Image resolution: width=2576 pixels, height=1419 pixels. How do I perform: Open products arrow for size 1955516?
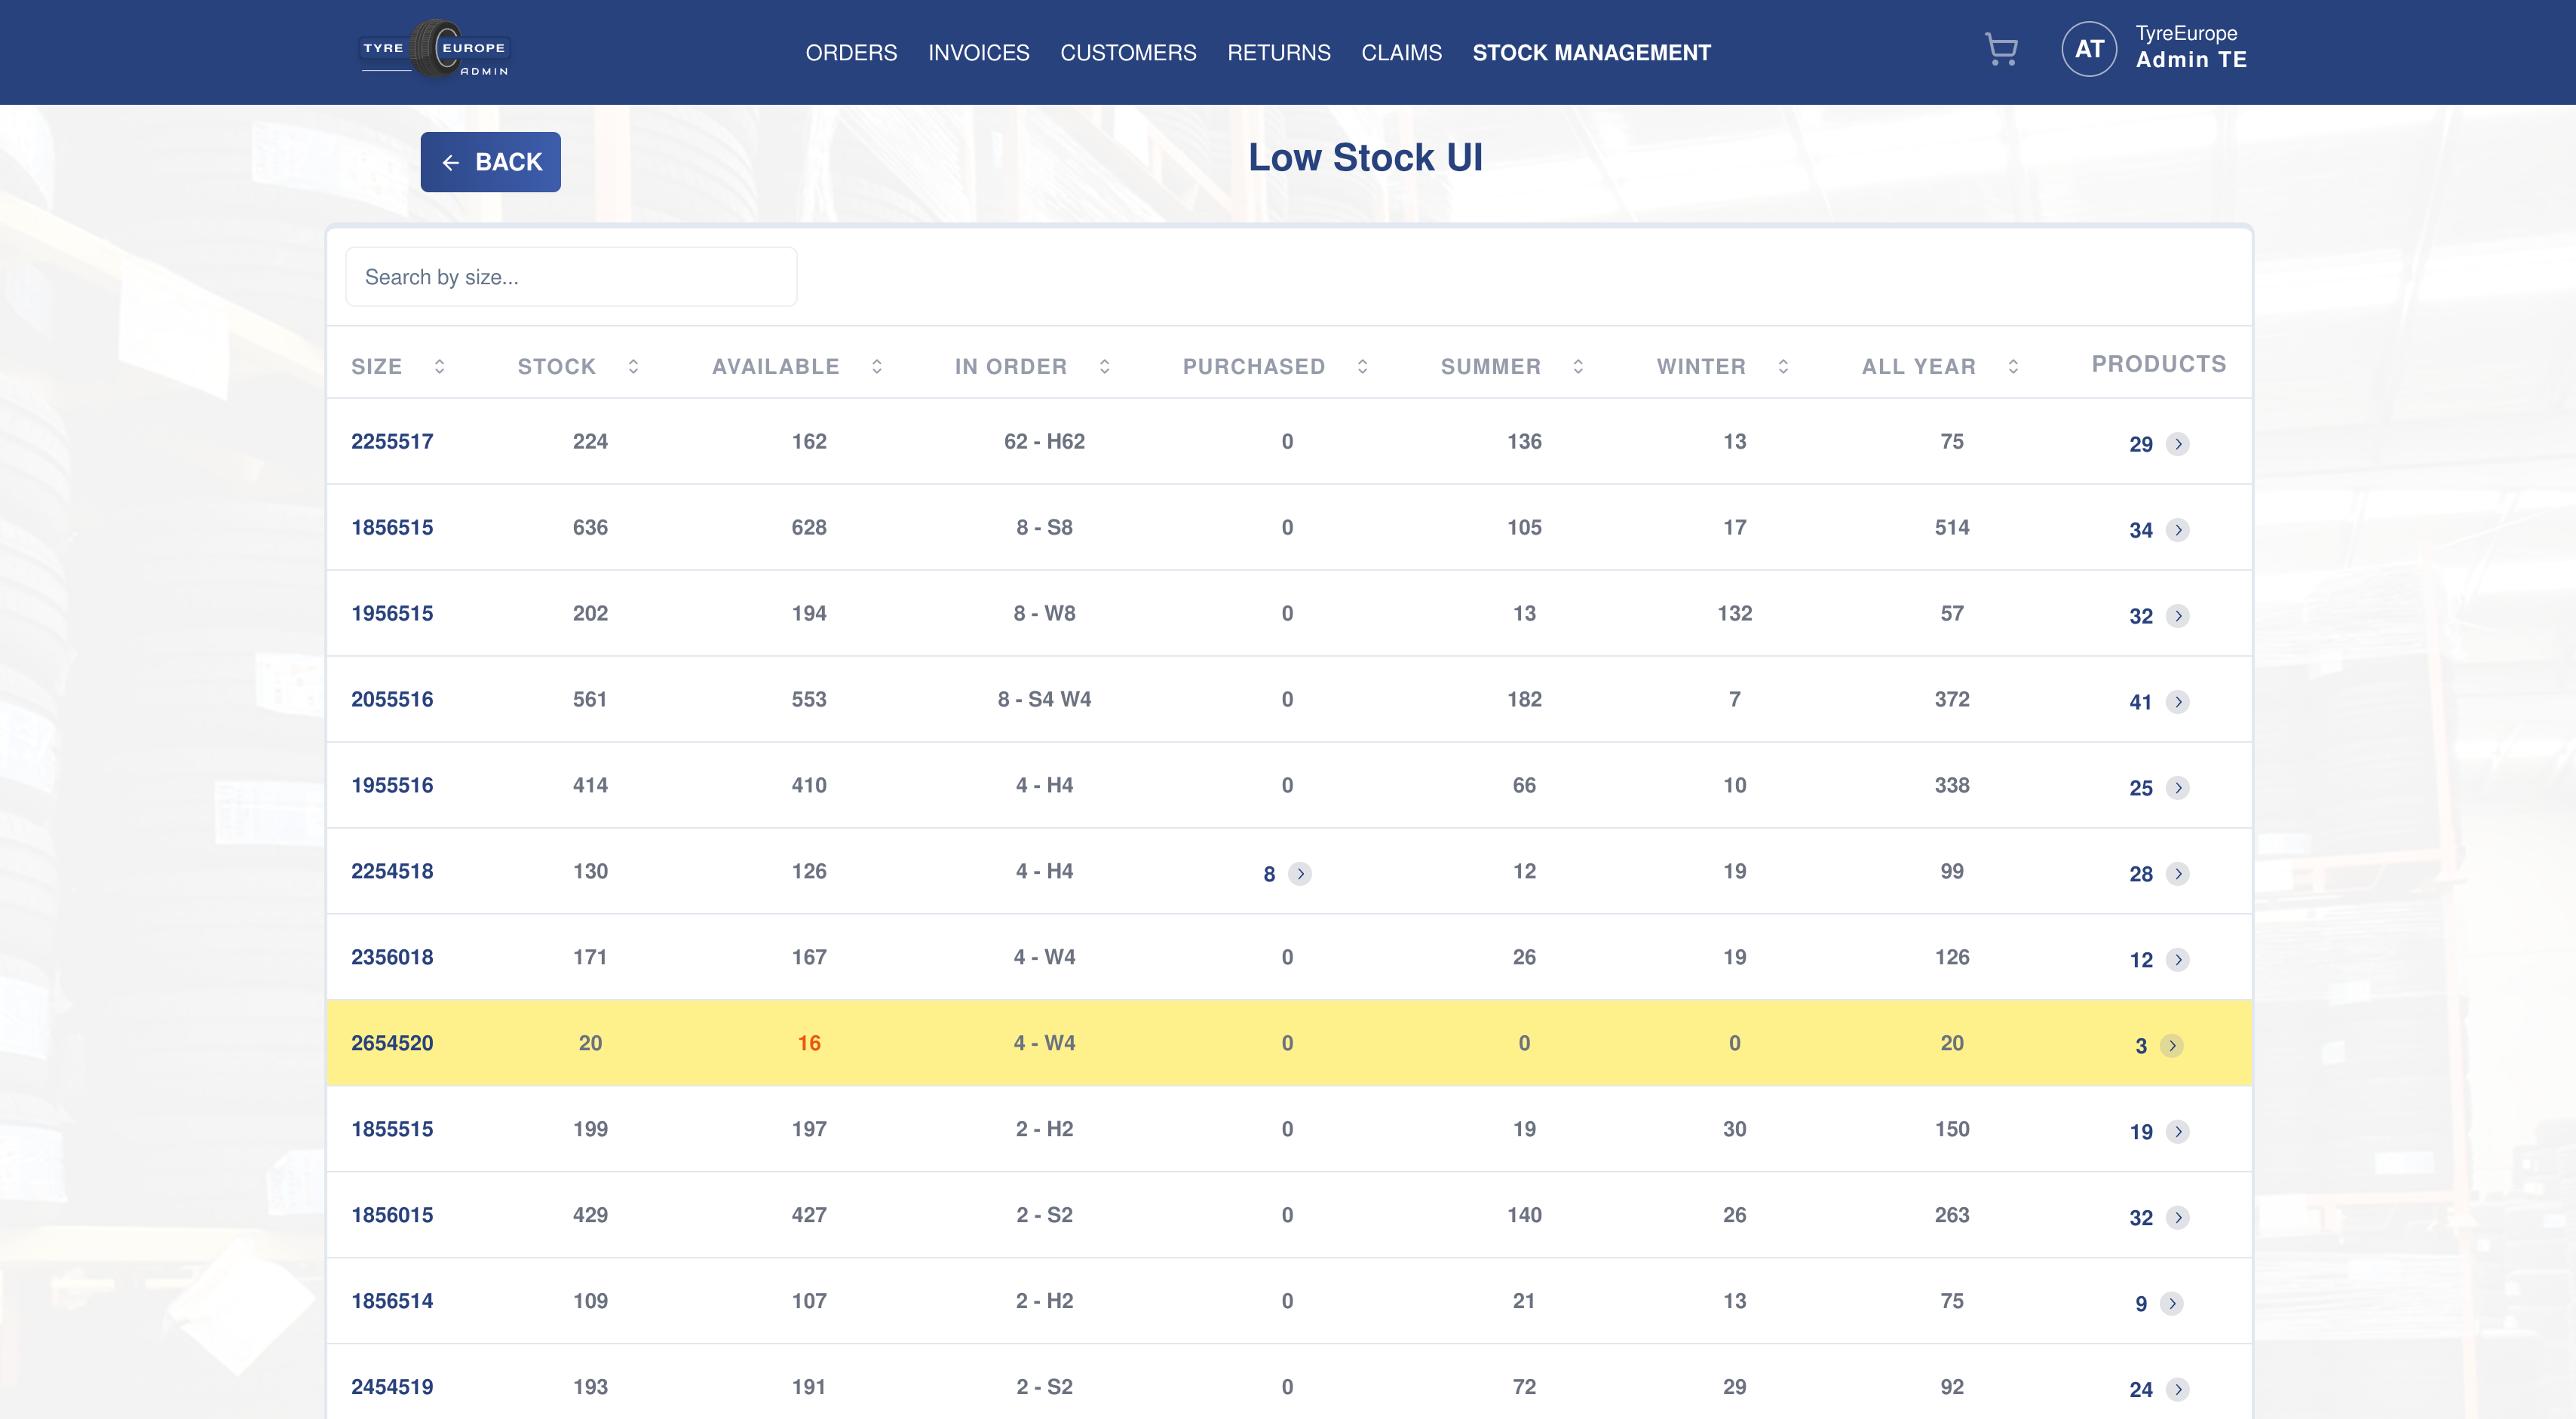[x=2178, y=788]
